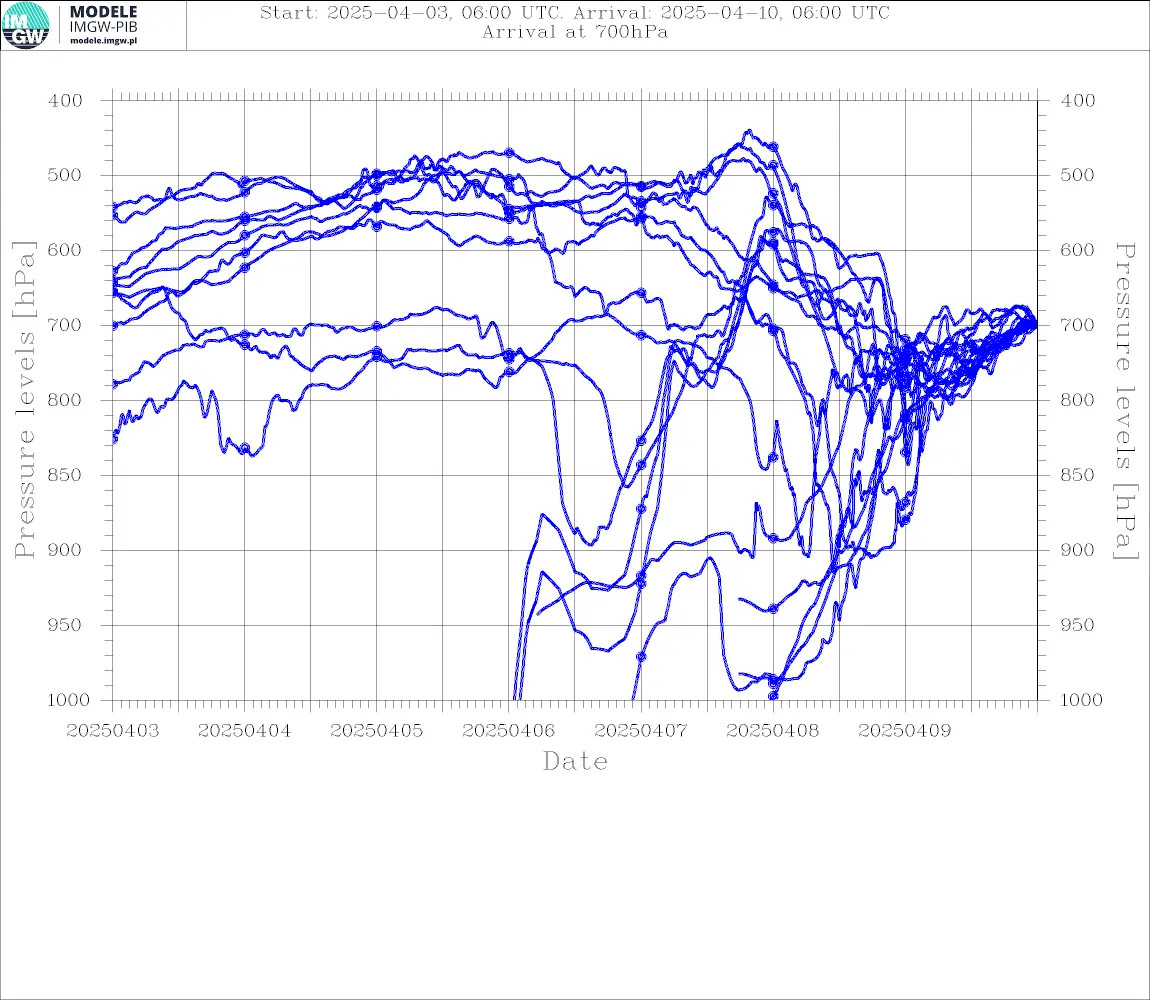
Task: Click right axis value 400
Action: (x=1078, y=101)
